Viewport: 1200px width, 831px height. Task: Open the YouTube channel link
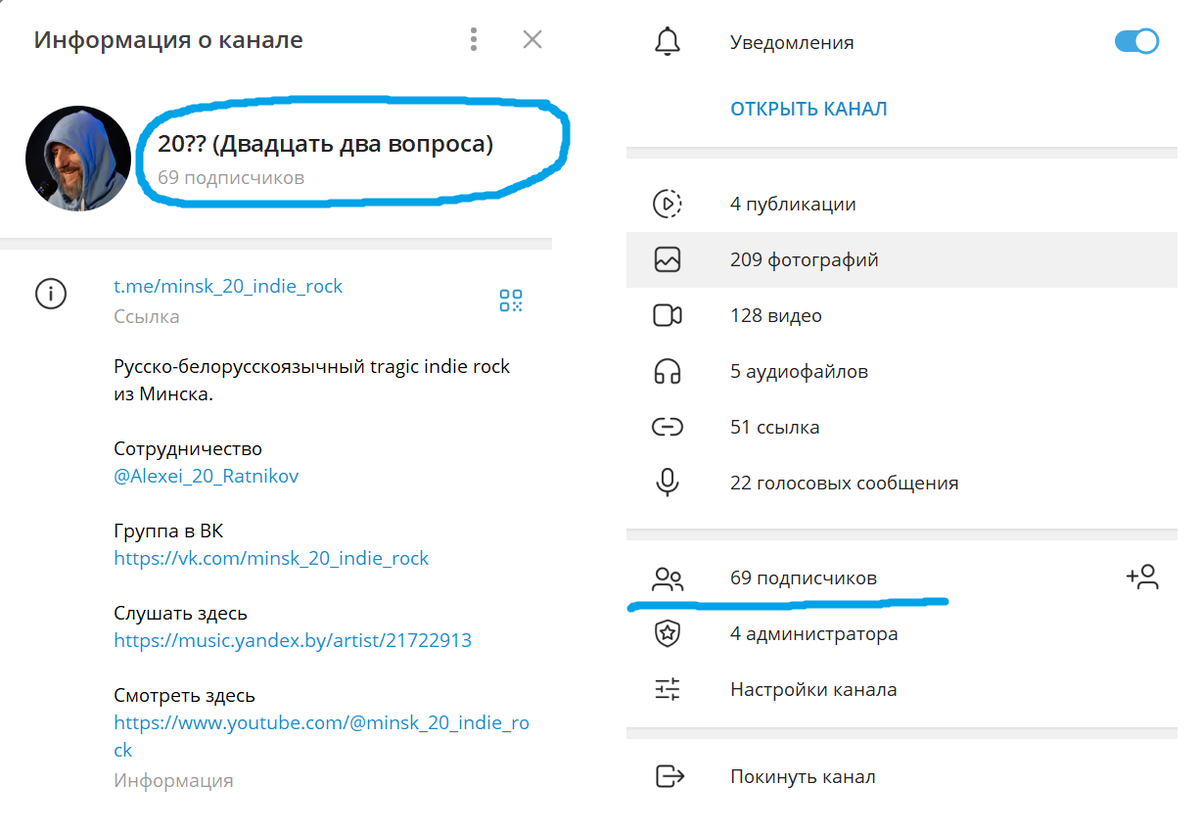click(x=320, y=722)
